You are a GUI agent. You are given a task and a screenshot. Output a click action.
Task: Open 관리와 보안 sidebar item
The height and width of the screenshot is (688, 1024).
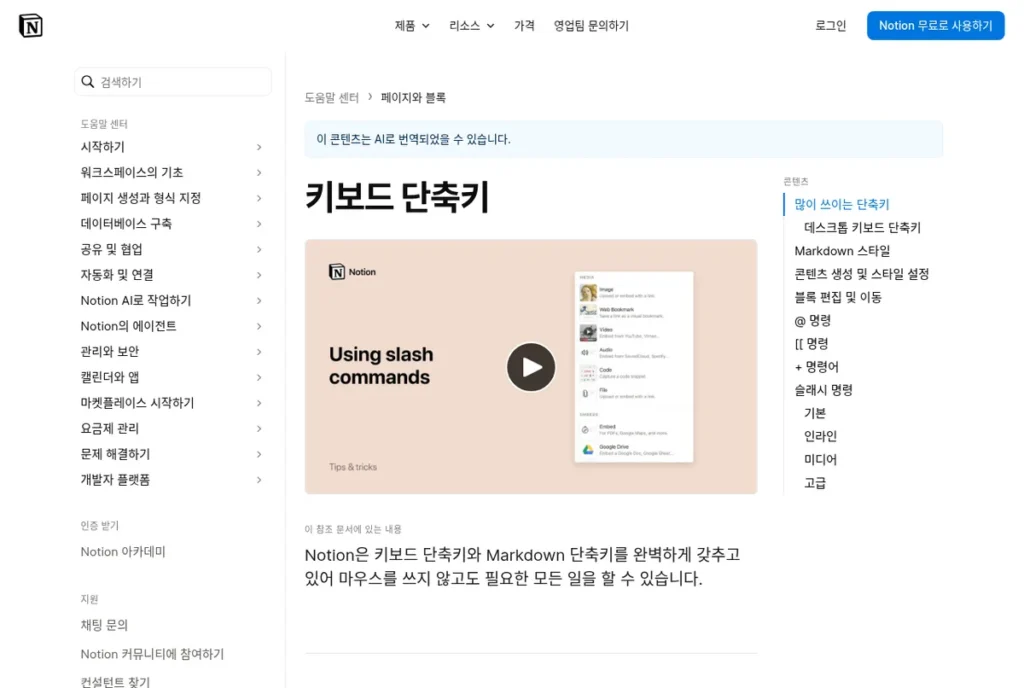coord(110,351)
